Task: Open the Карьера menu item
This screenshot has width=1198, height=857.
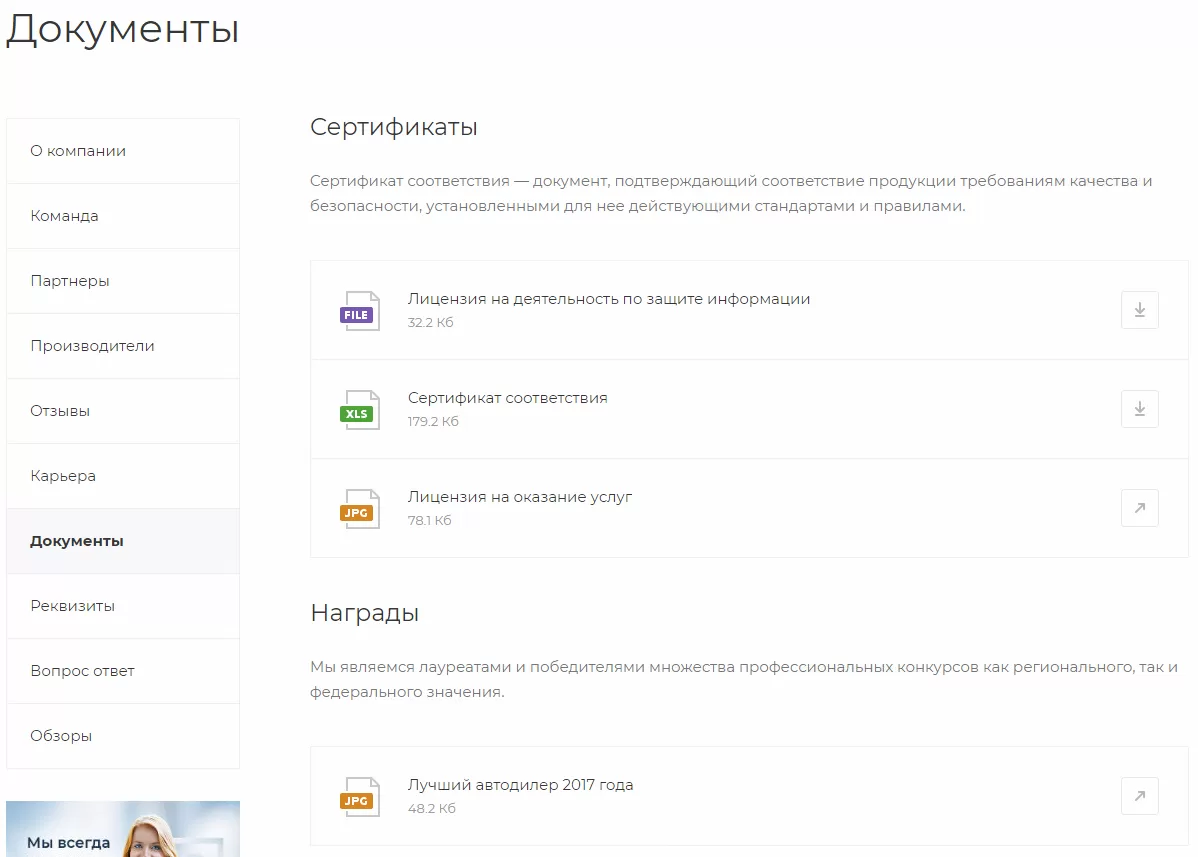Action: click(x=123, y=476)
